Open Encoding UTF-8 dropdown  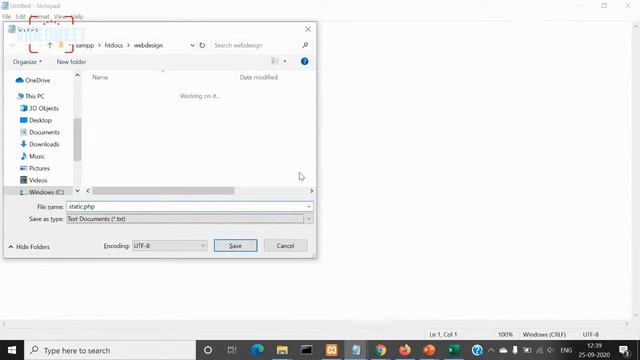point(169,246)
